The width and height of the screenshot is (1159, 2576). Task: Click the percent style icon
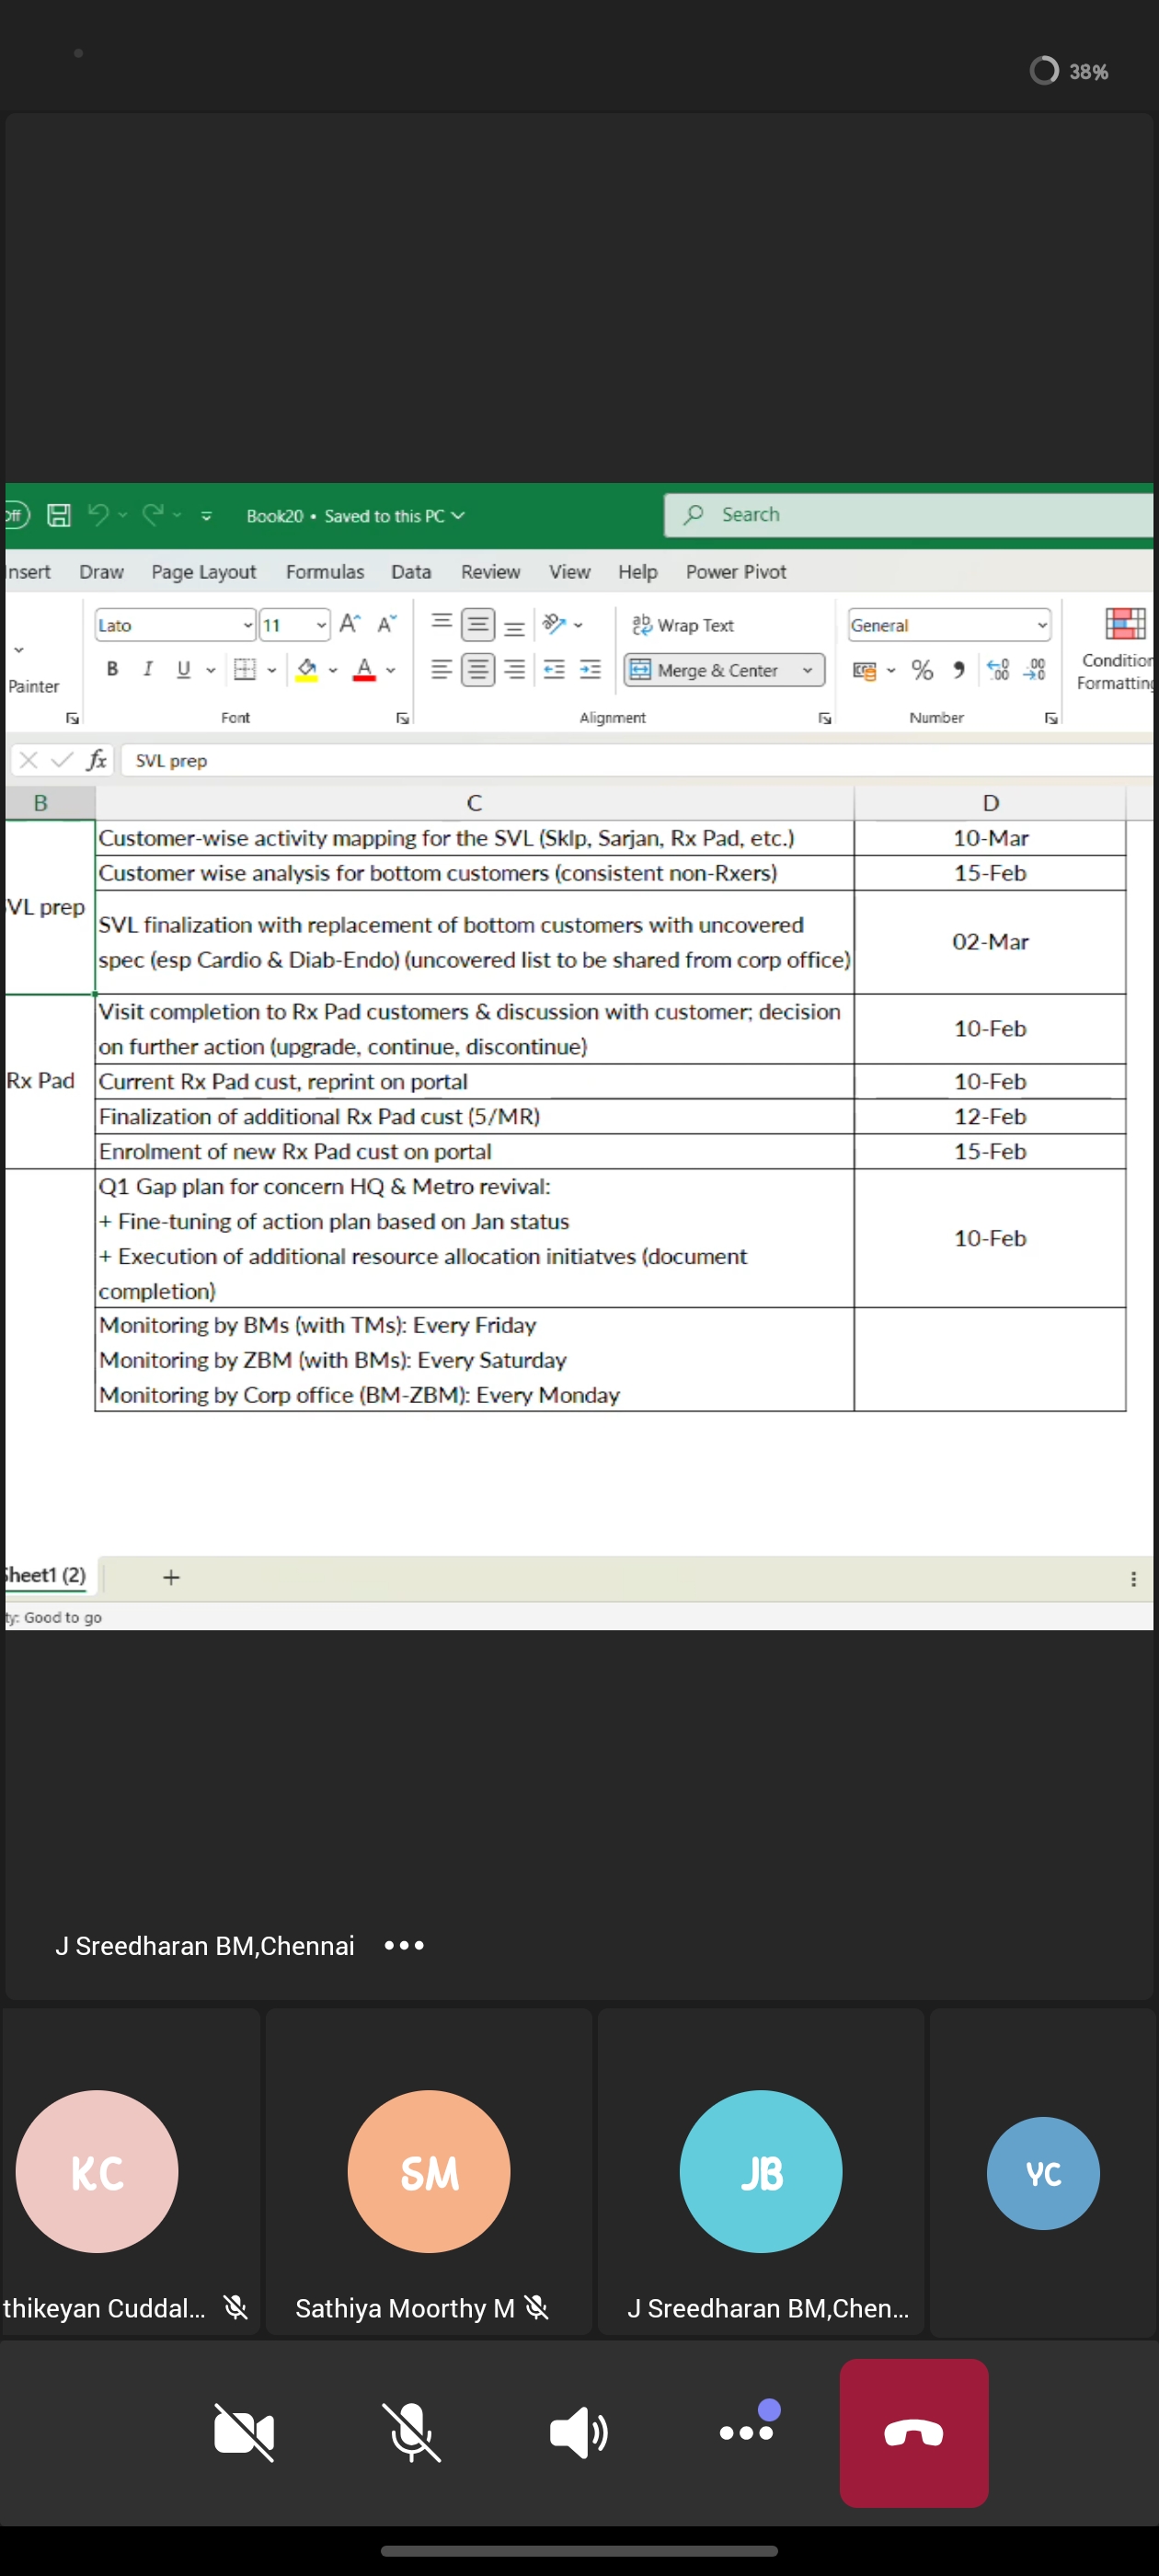922,670
